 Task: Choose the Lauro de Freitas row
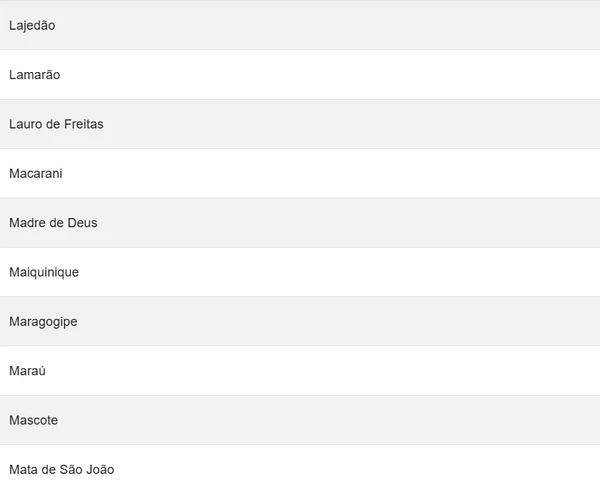coord(300,124)
